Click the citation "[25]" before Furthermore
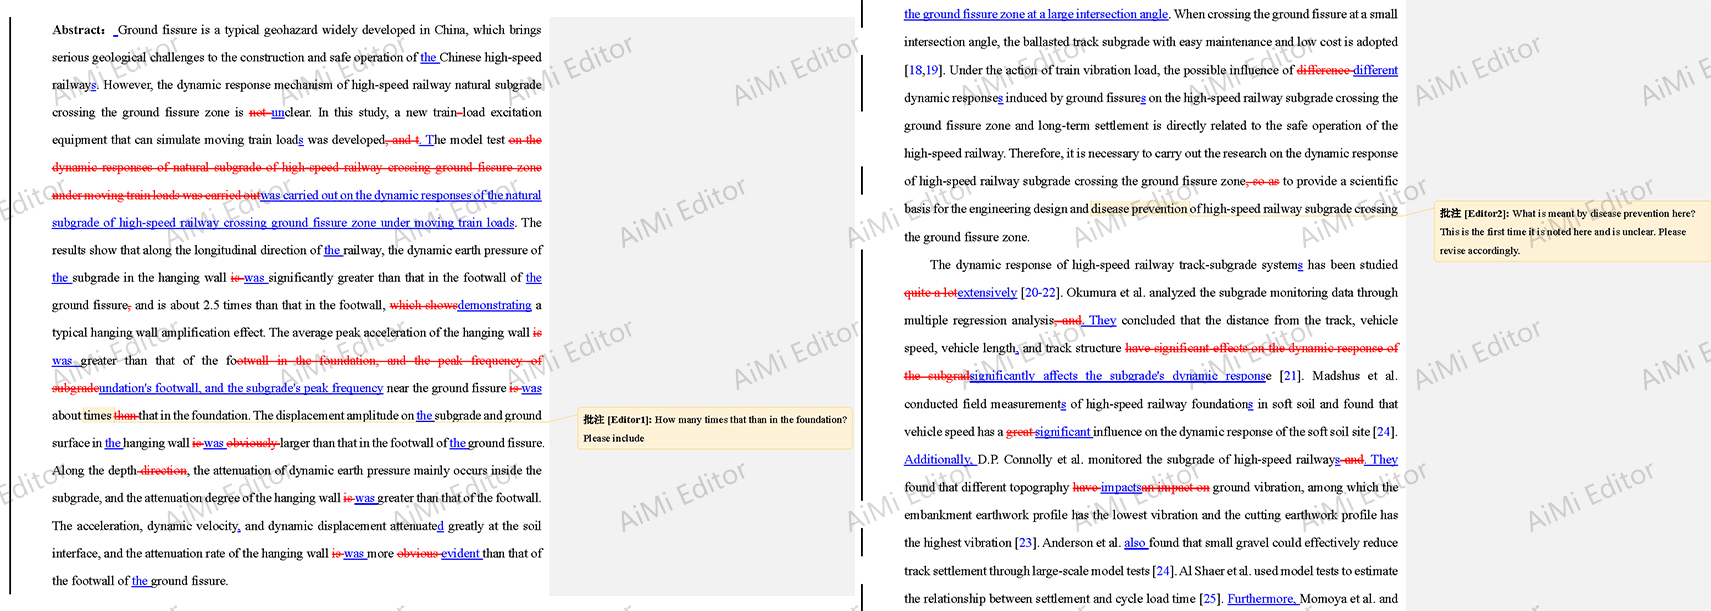The height and width of the screenshot is (611, 1711). coord(1210,599)
